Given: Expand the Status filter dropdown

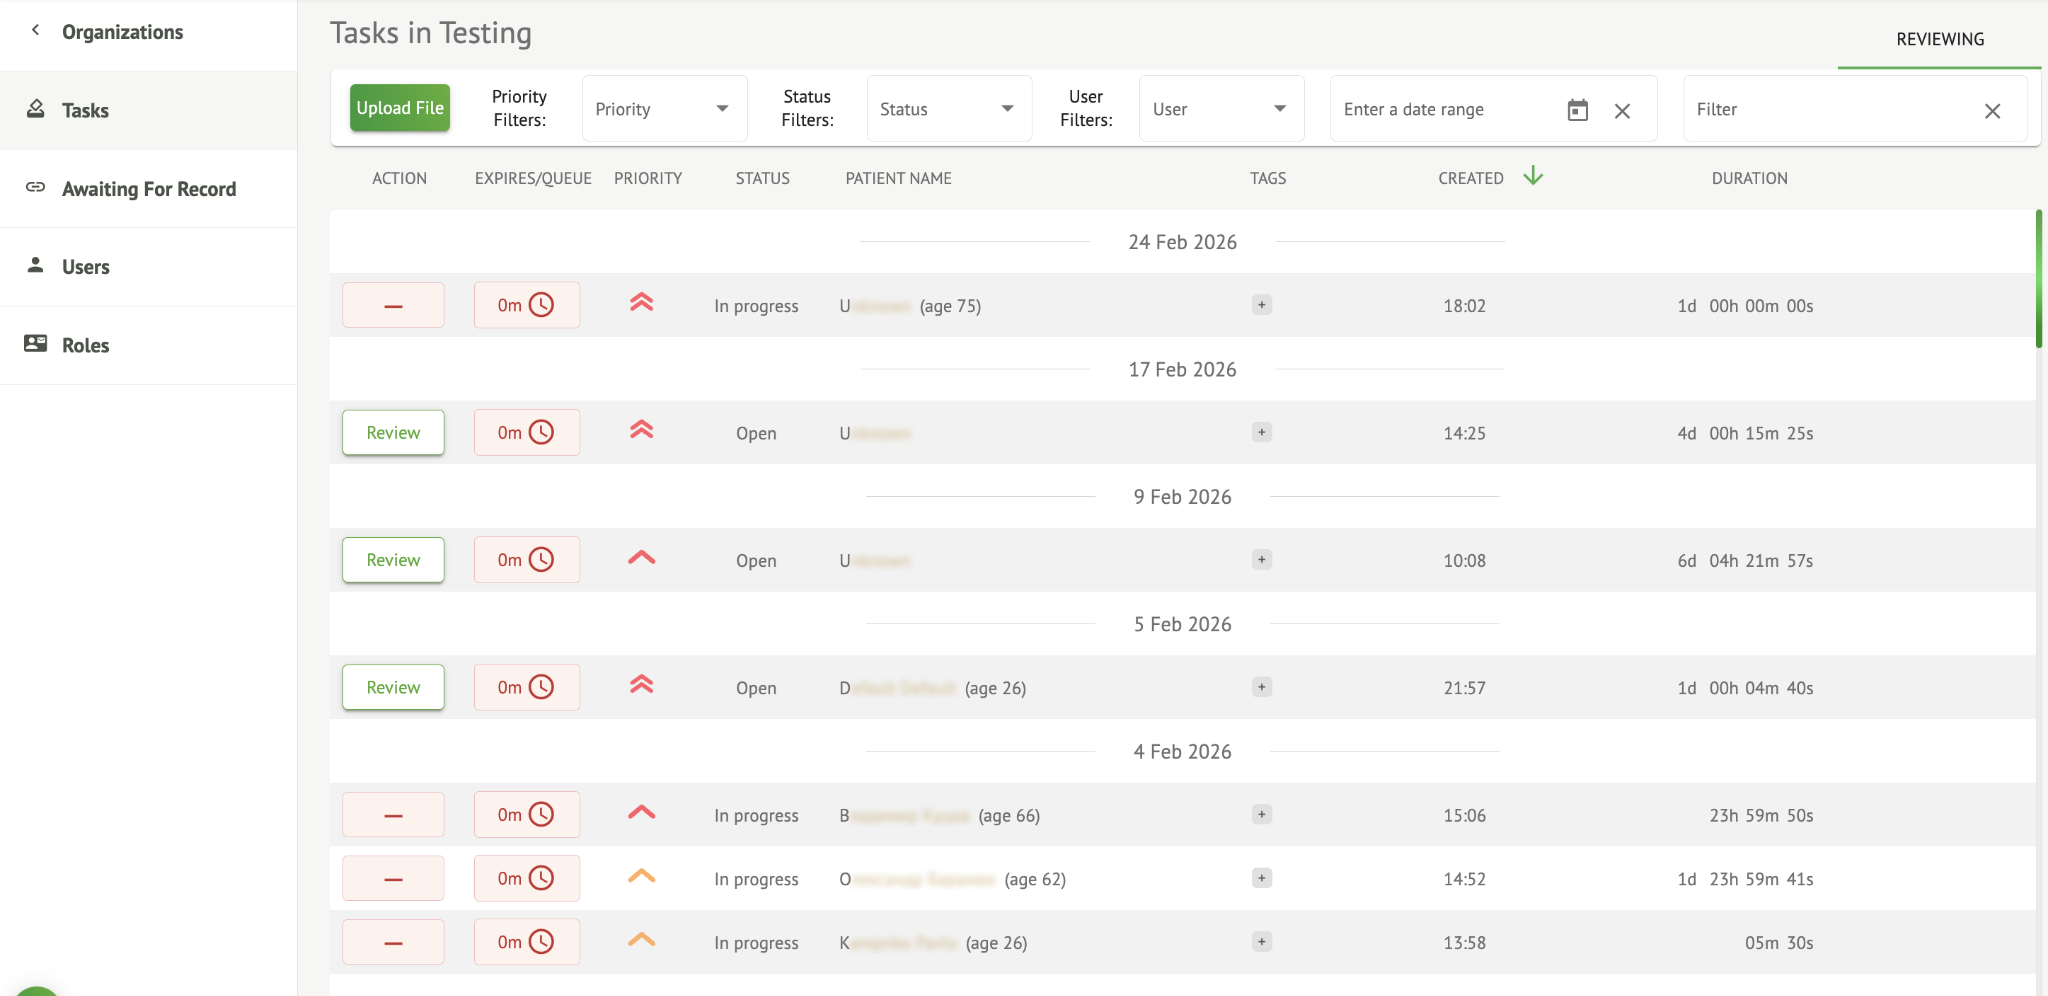Looking at the screenshot, I should pyautogui.click(x=948, y=109).
